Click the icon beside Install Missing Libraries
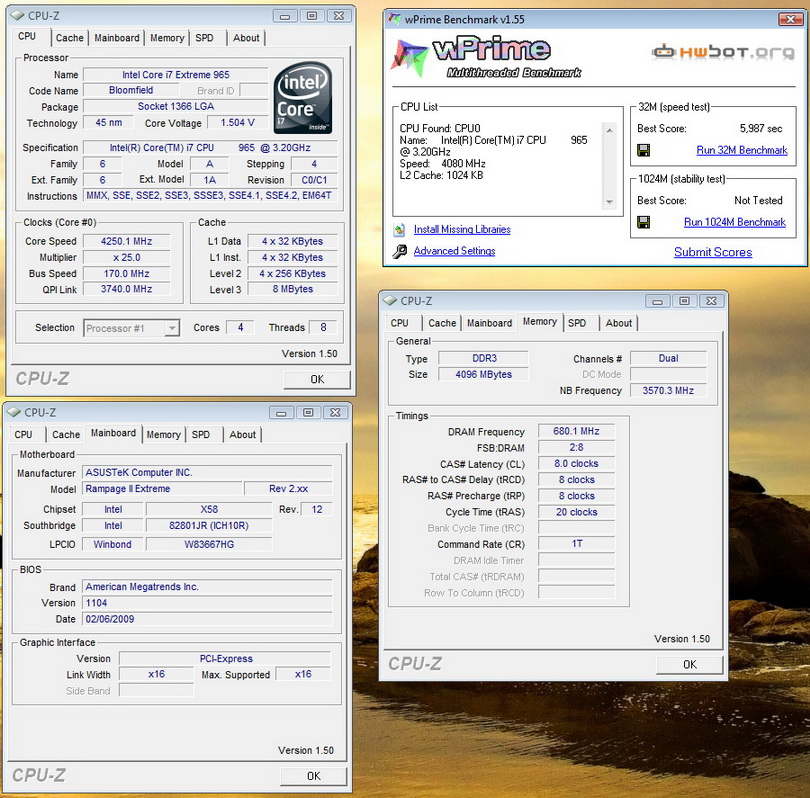 coord(399,229)
